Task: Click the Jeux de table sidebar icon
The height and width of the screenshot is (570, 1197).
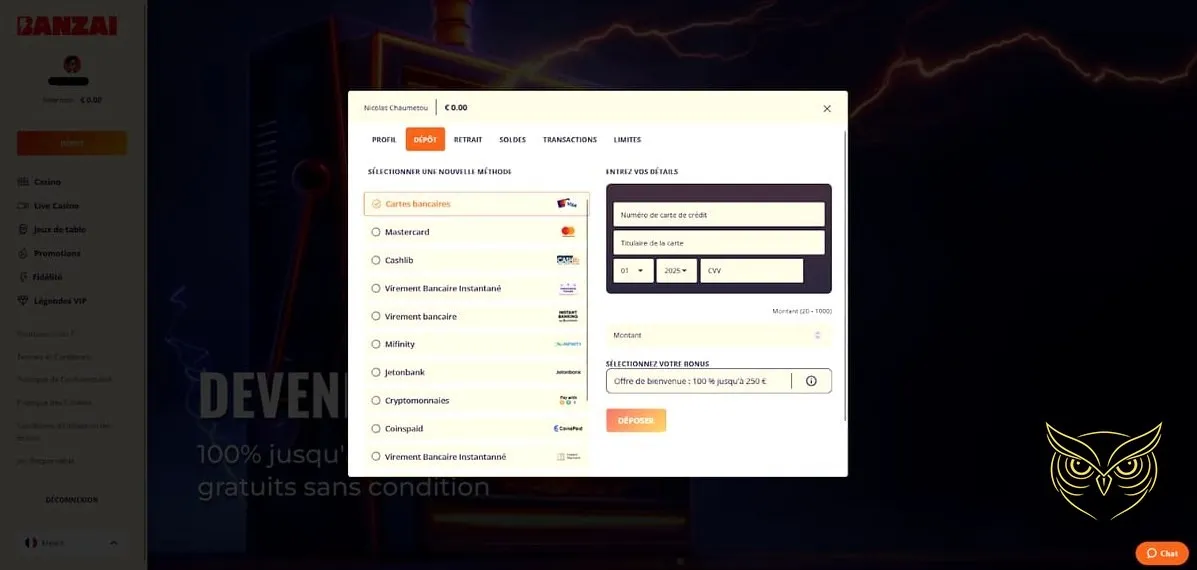Action: click(23, 230)
